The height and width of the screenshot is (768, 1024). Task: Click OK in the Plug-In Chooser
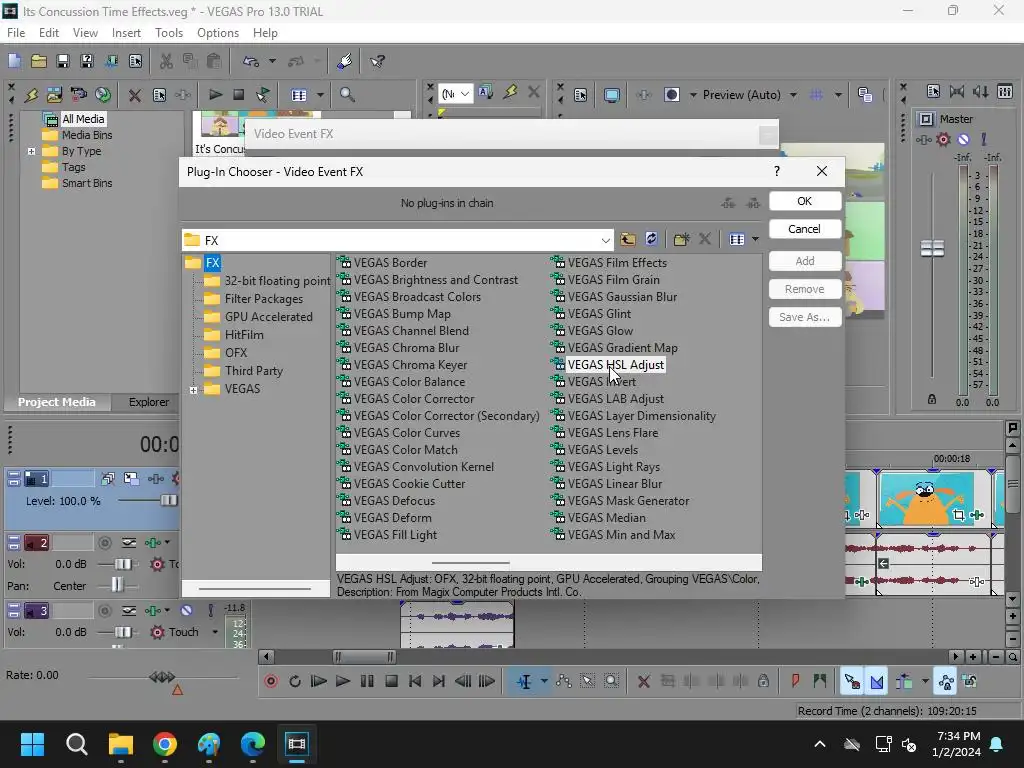coord(805,201)
